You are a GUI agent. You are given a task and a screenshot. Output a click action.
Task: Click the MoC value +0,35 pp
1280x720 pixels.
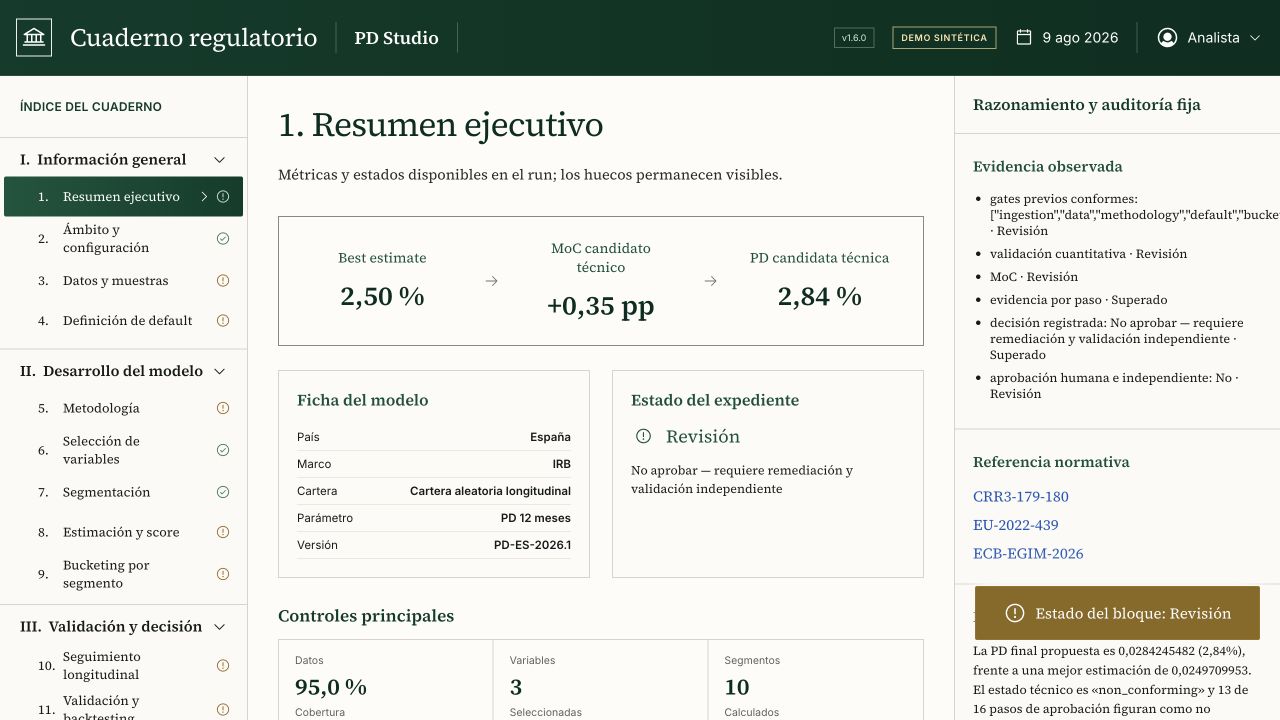pyautogui.click(x=600, y=306)
